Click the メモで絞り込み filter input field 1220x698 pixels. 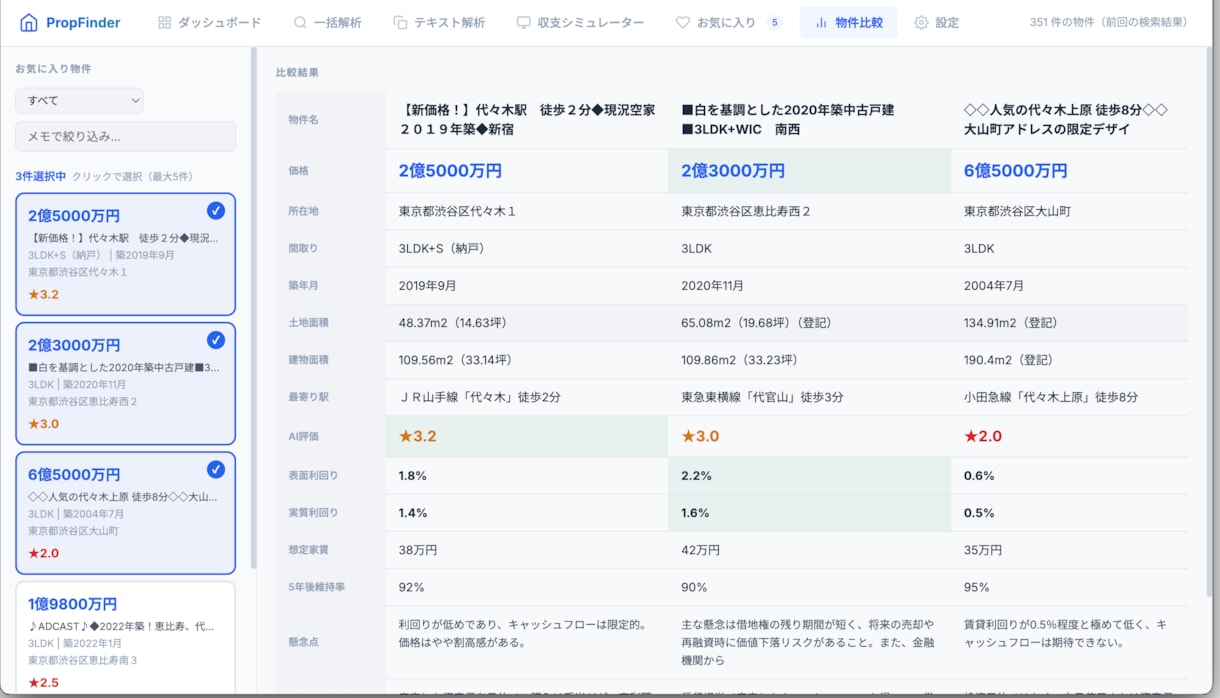click(125, 136)
